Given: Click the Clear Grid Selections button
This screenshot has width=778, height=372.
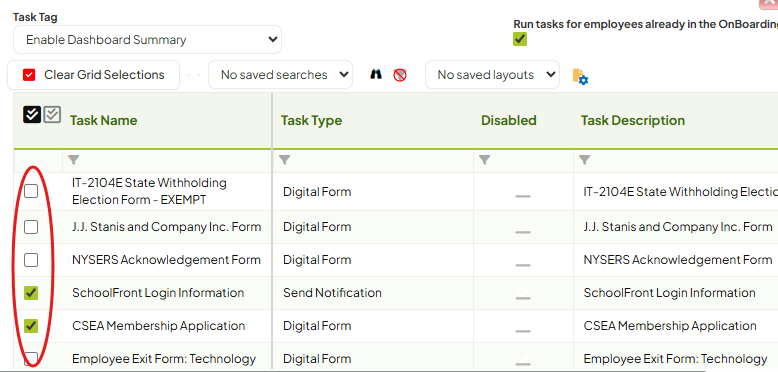Looking at the screenshot, I should click(93, 75).
